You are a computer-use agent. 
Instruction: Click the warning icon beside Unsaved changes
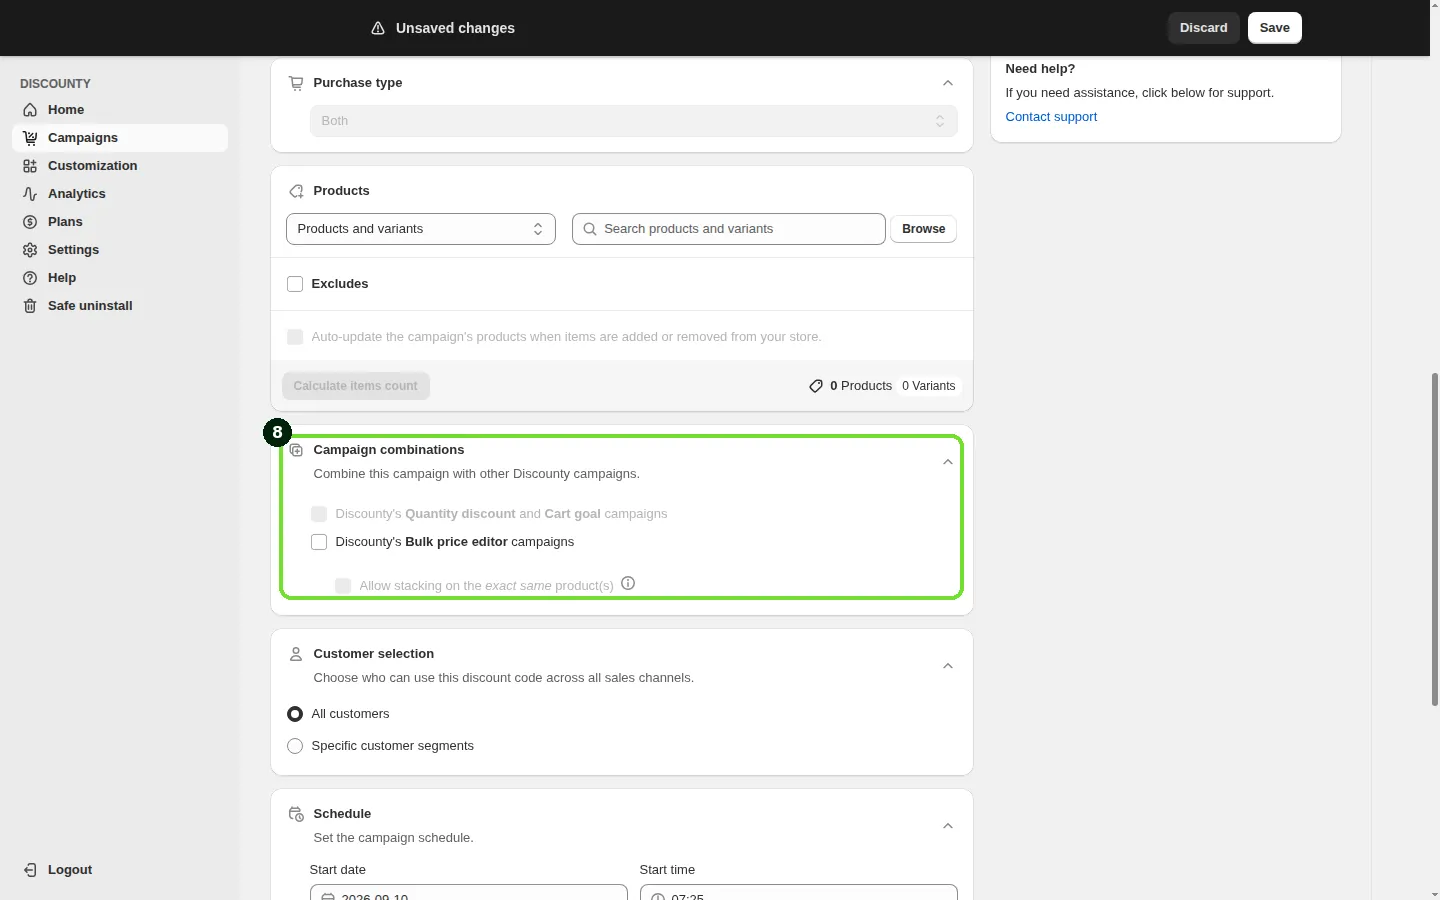378,28
